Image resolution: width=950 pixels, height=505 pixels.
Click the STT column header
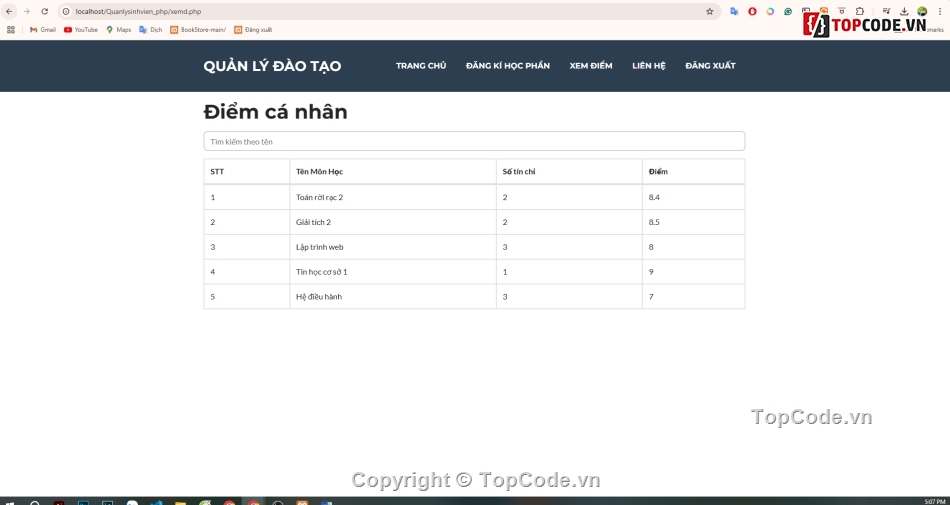pyautogui.click(x=247, y=171)
